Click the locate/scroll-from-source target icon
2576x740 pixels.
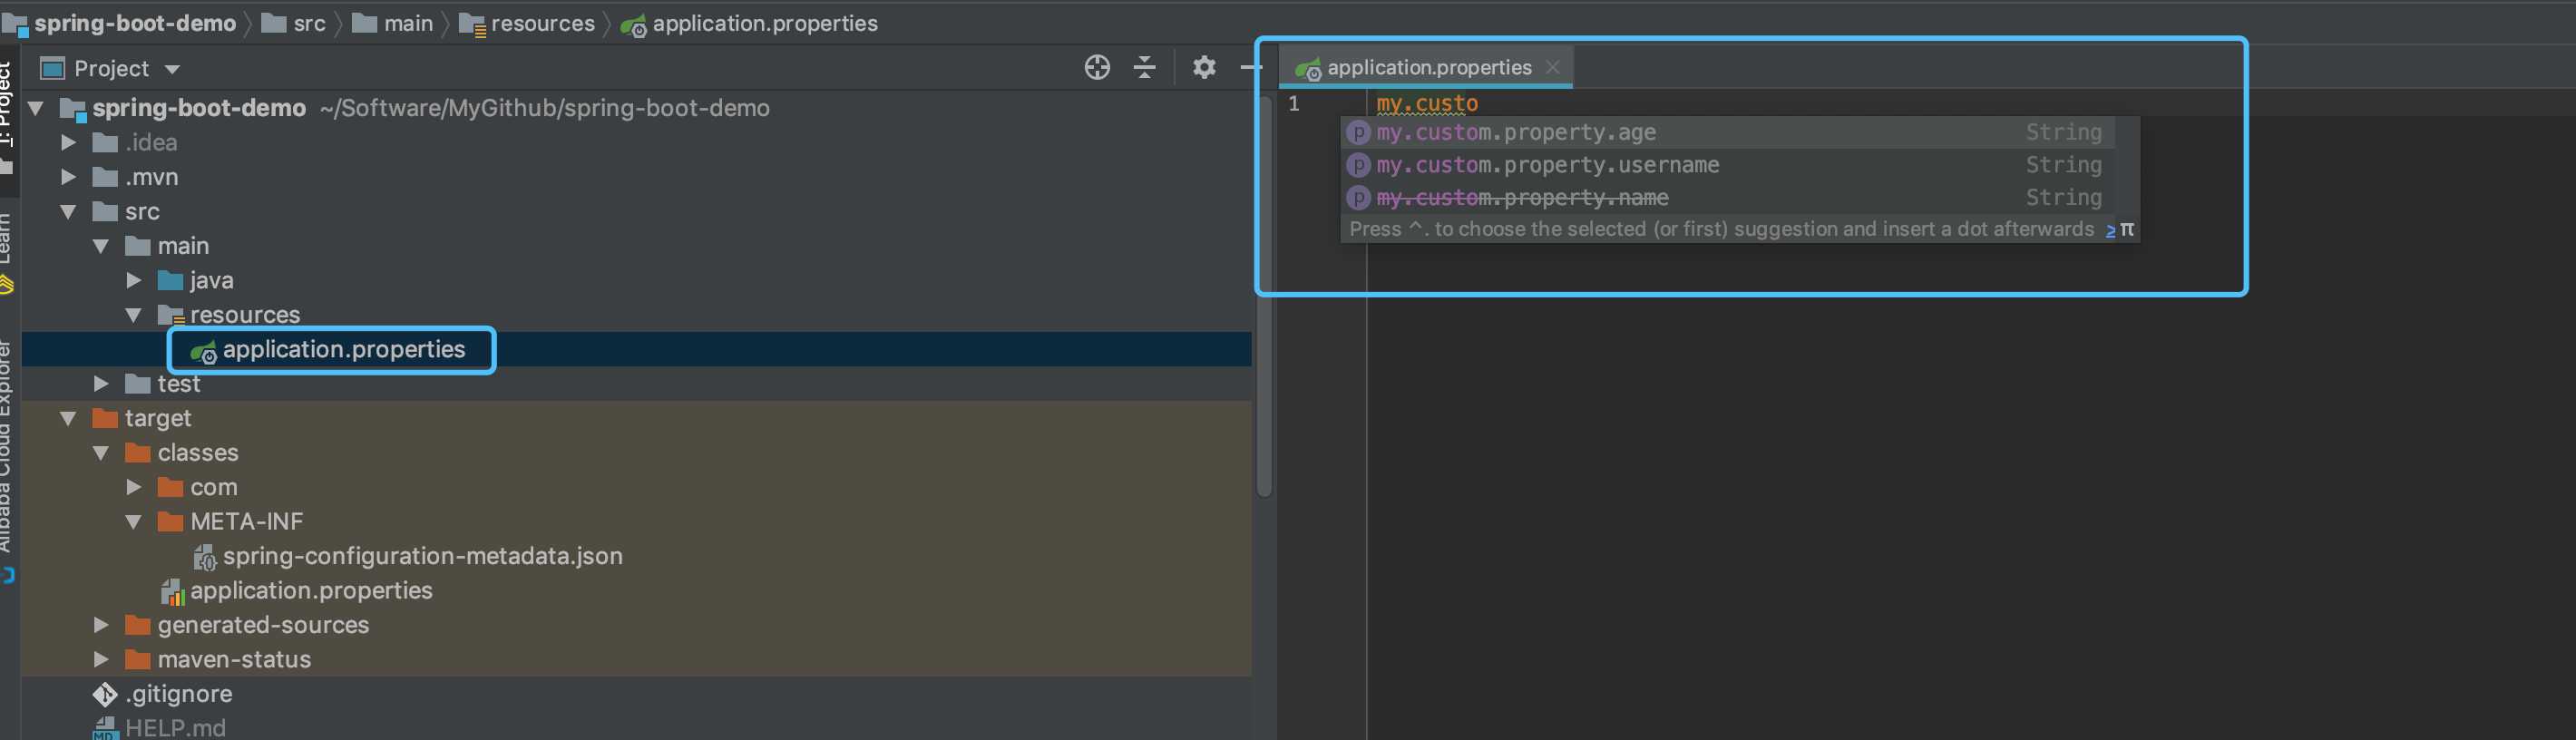tap(1097, 68)
